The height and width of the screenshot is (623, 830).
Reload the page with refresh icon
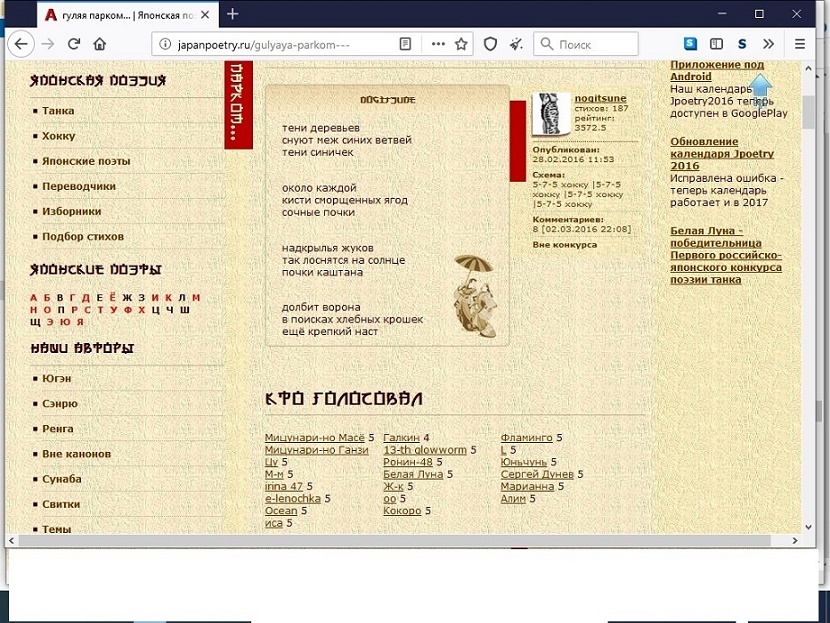coord(74,44)
